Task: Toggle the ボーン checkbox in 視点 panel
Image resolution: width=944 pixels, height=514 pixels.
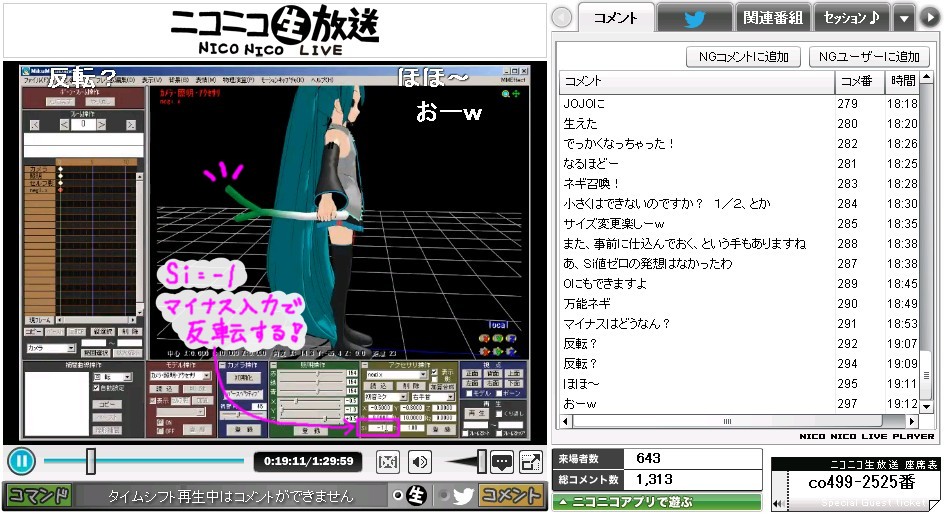Action: 499,394
